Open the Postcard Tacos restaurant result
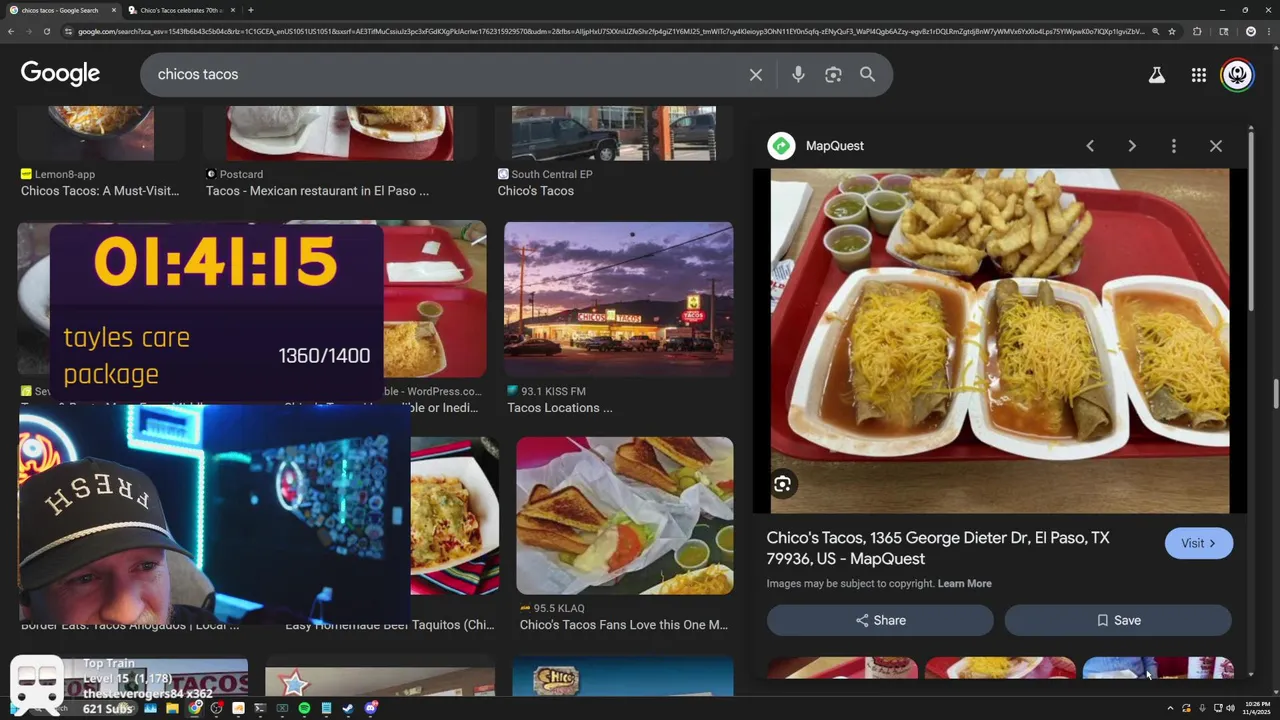 tap(317, 191)
